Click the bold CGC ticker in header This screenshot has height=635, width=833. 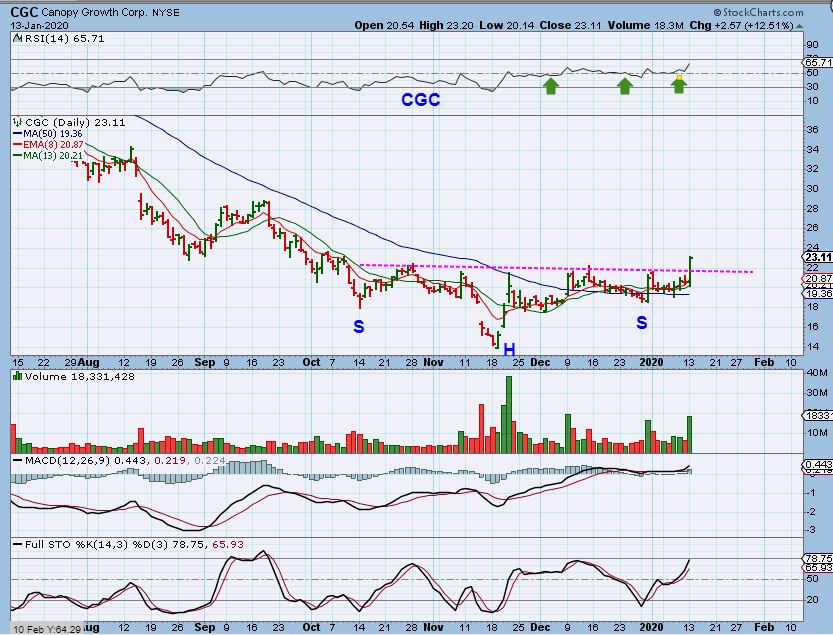pos(24,12)
